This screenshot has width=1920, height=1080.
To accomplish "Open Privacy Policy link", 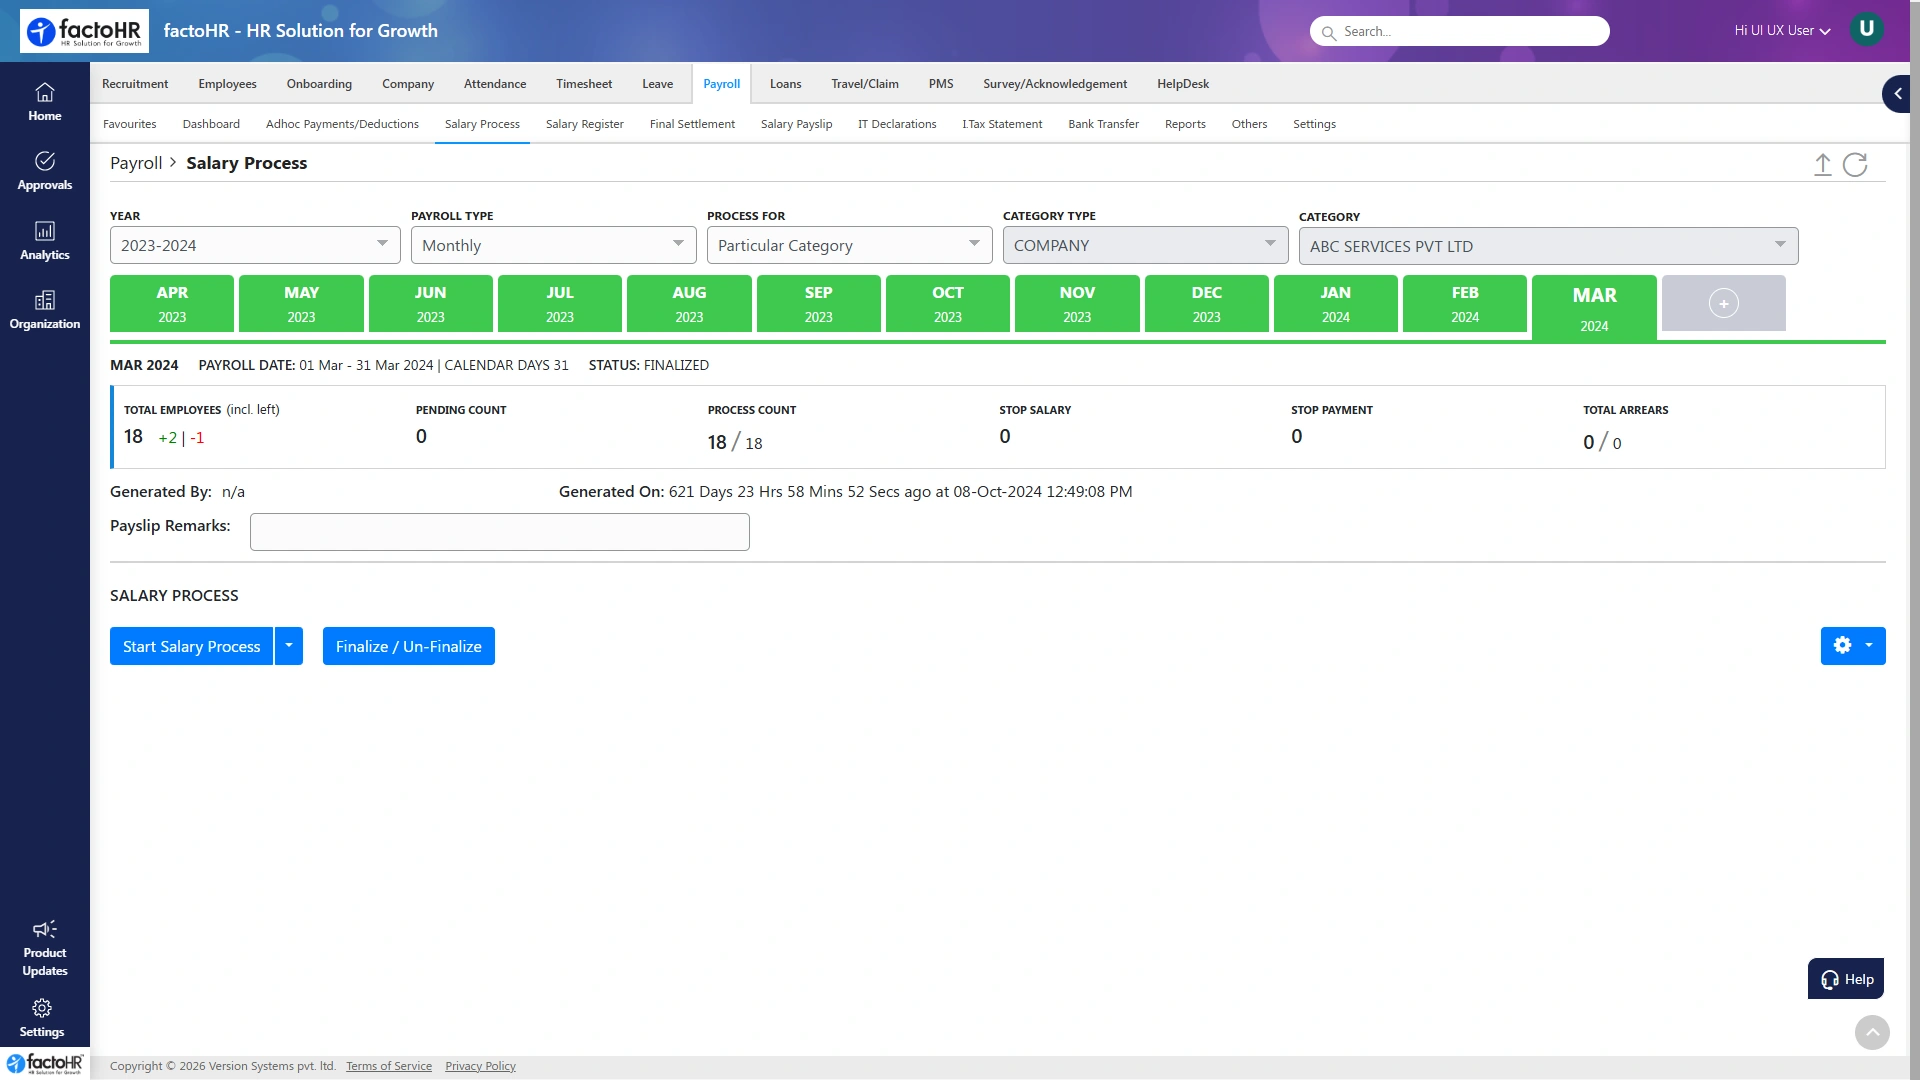I will coord(480,1066).
